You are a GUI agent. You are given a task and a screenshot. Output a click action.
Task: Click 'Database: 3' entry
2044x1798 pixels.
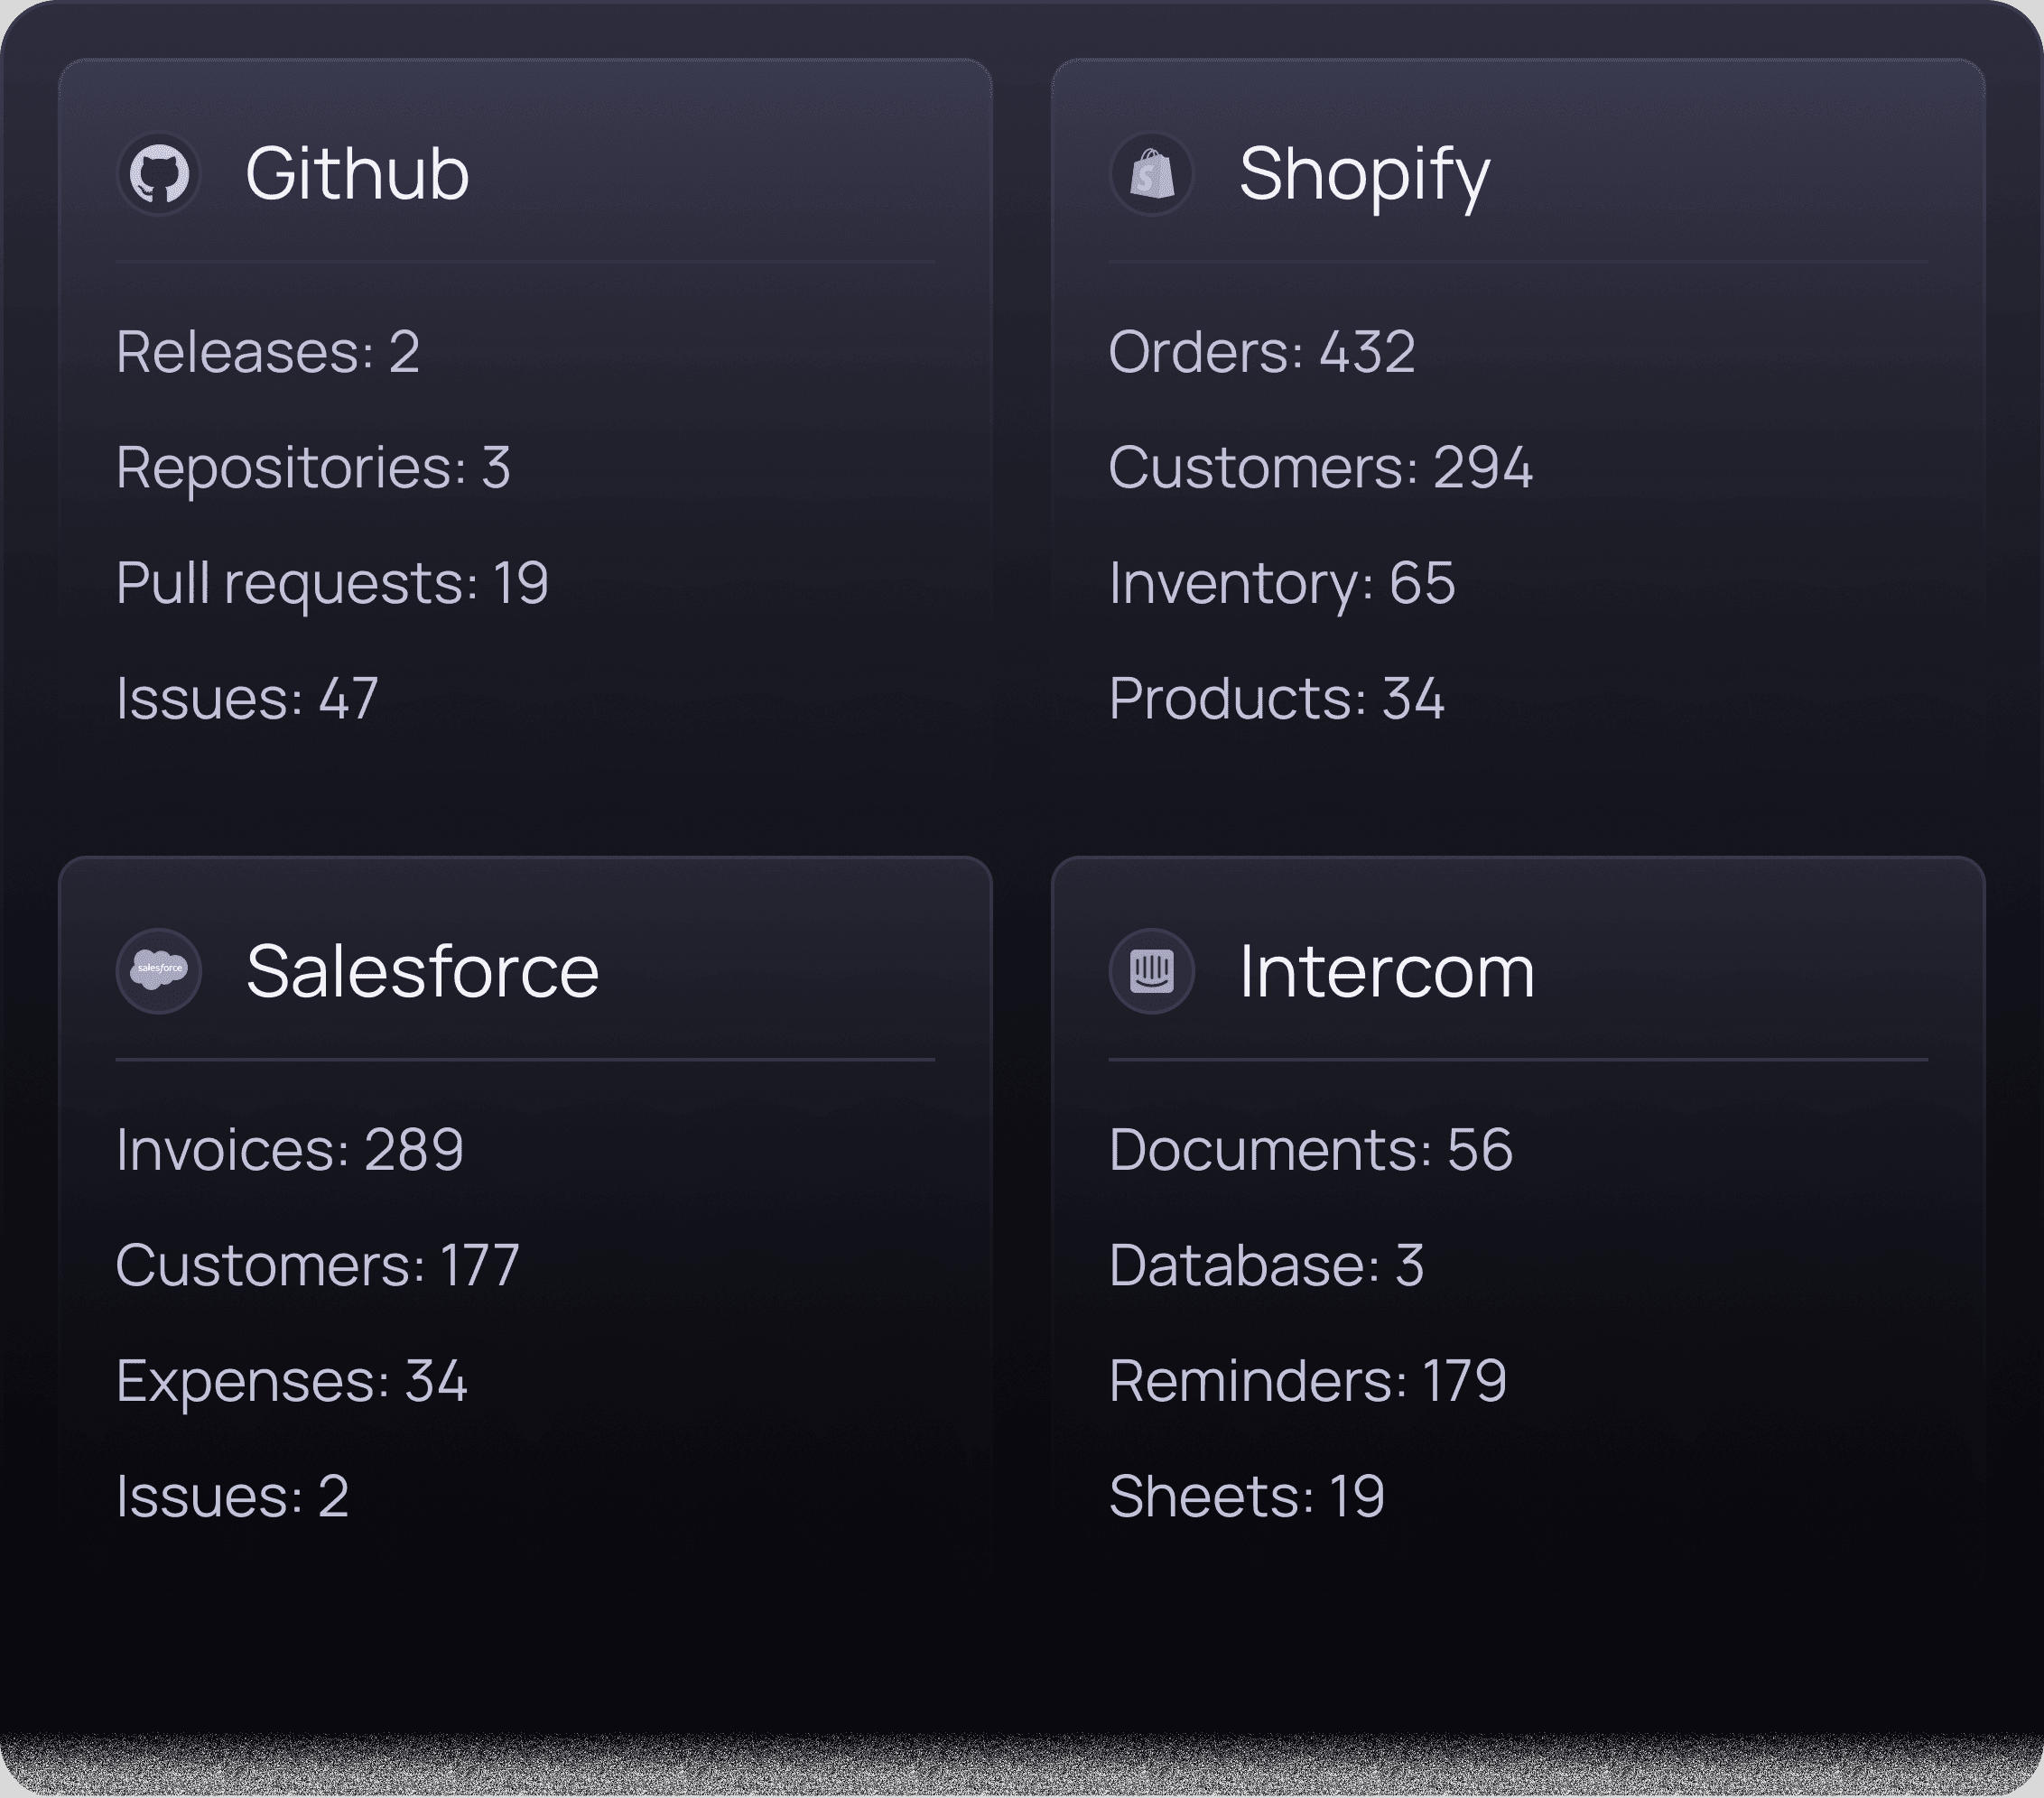[x=1267, y=1264]
